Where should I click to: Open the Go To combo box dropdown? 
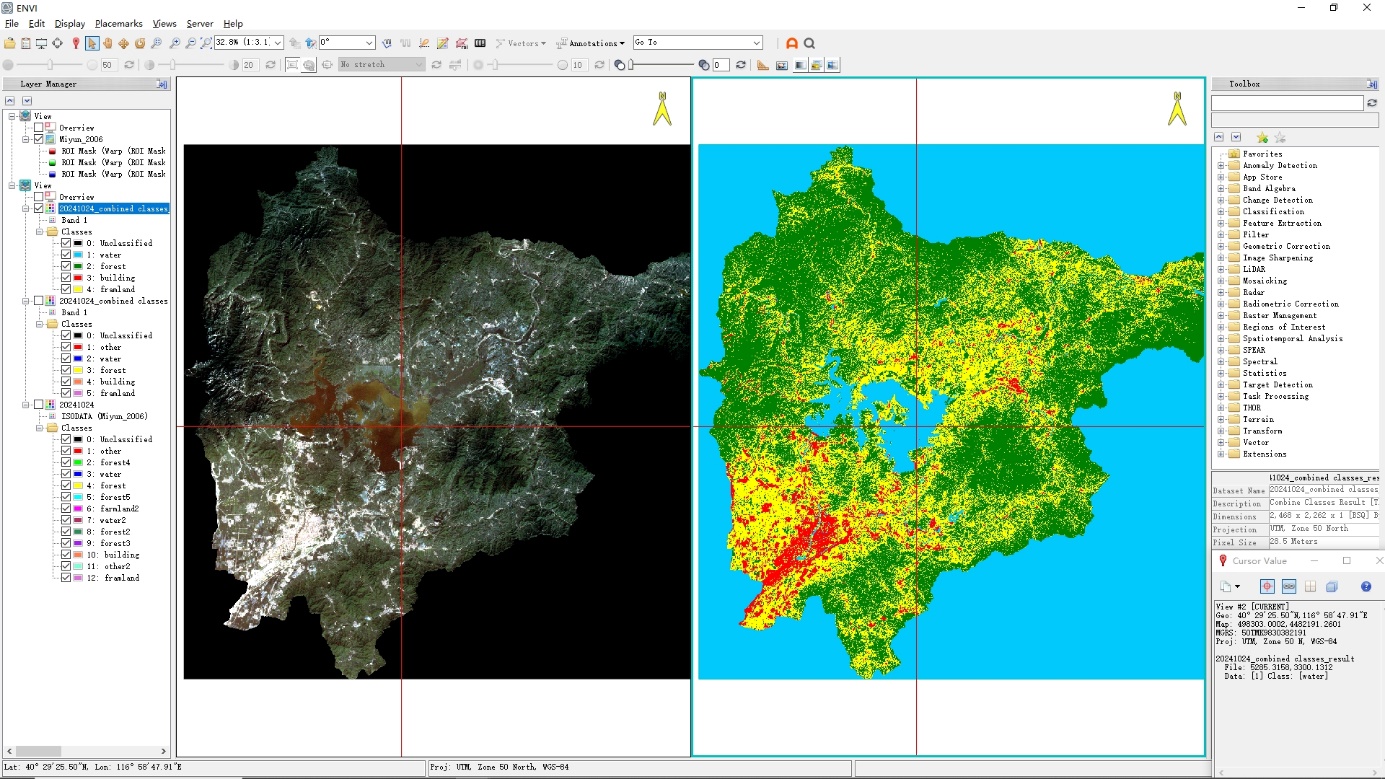(756, 43)
